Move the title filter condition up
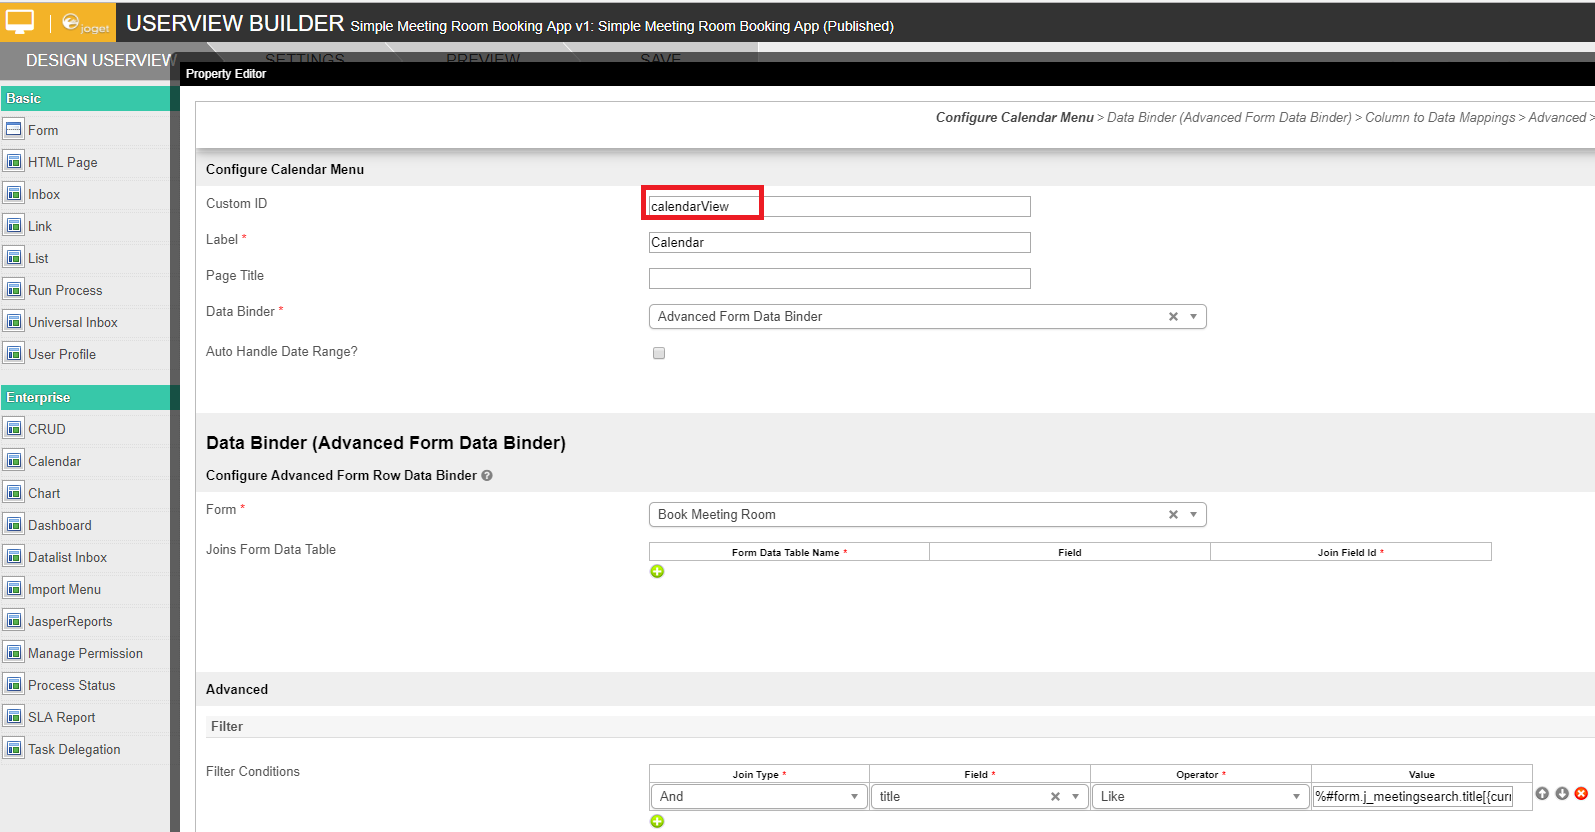Image resolution: width=1595 pixels, height=832 pixels. [x=1542, y=794]
